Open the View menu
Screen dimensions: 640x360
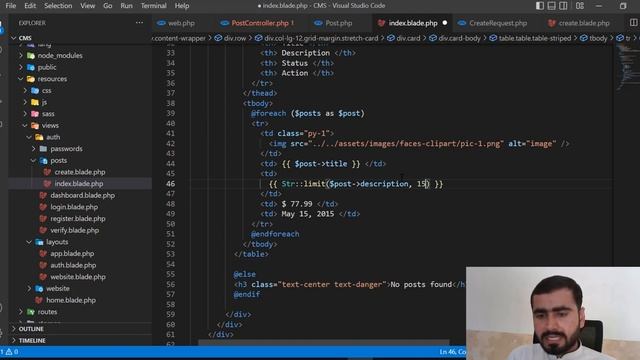pos(87,6)
